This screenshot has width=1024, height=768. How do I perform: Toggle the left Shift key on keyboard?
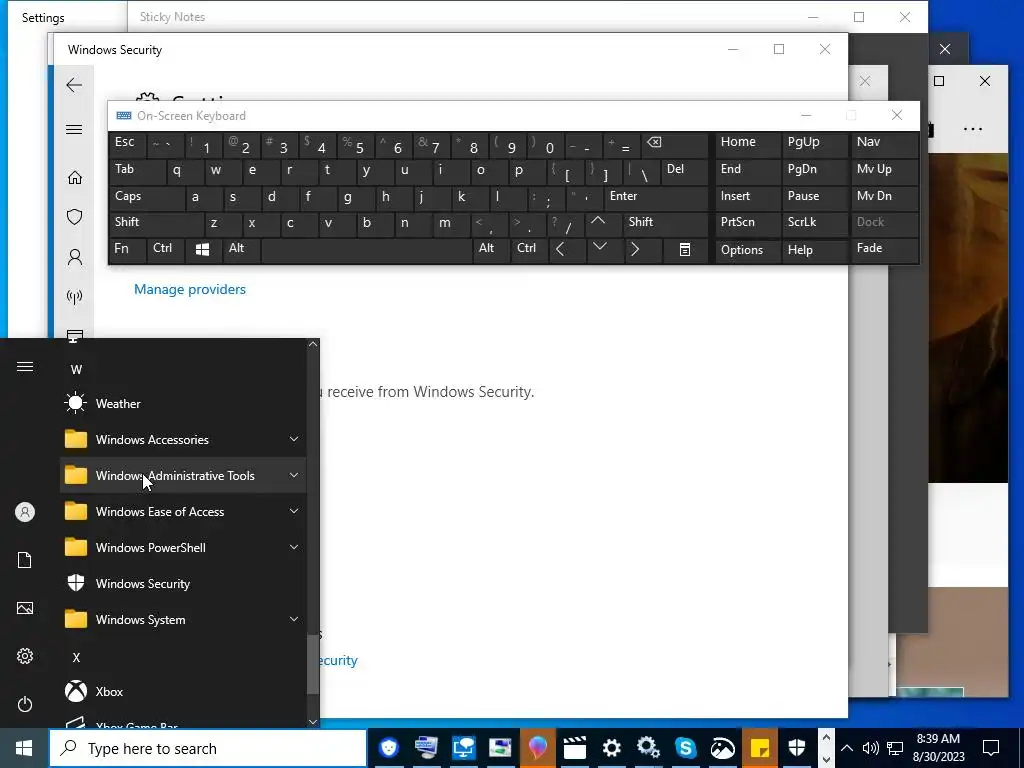click(x=156, y=223)
